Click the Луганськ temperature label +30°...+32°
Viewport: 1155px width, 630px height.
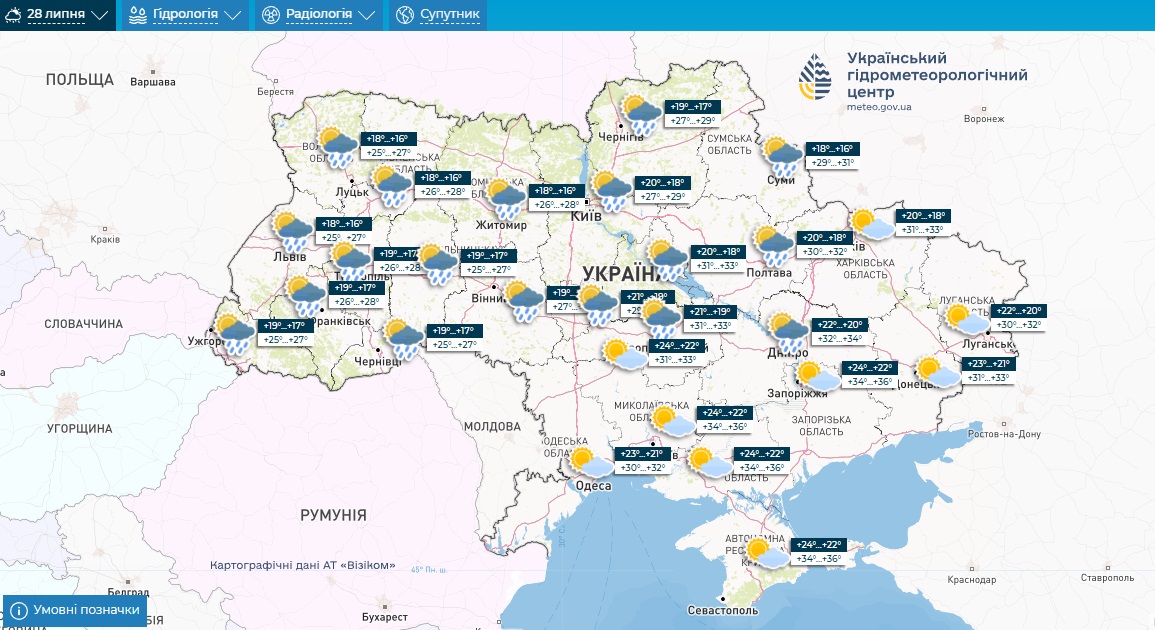1018,325
